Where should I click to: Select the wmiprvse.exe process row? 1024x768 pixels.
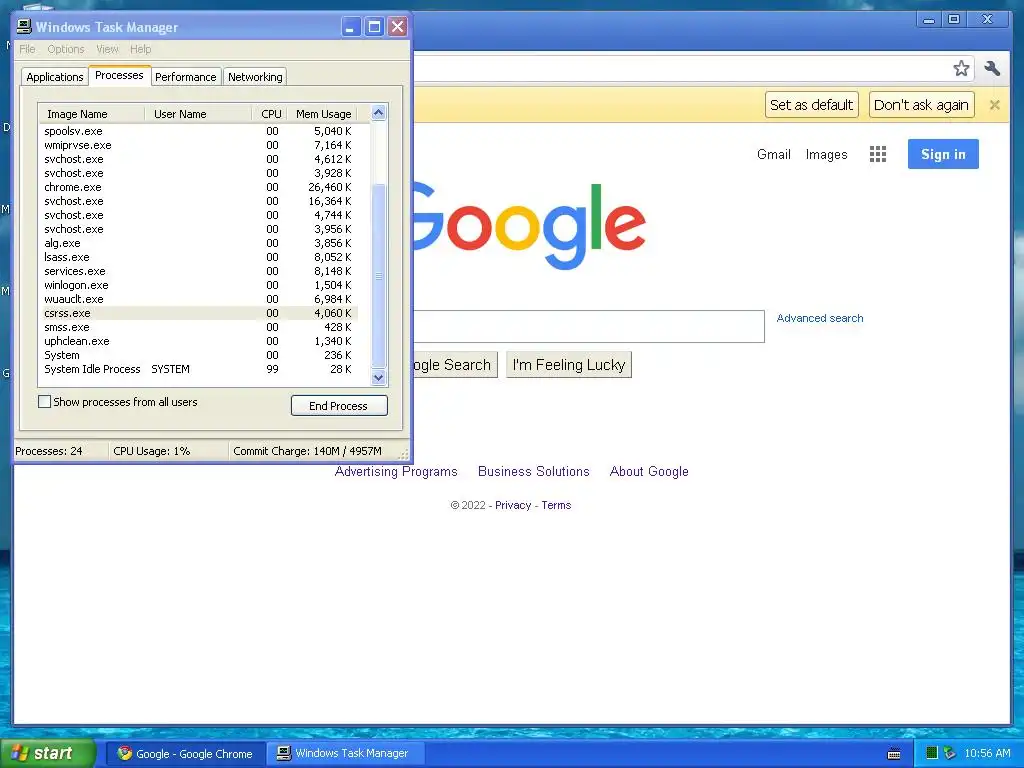(x=198, y=145)
